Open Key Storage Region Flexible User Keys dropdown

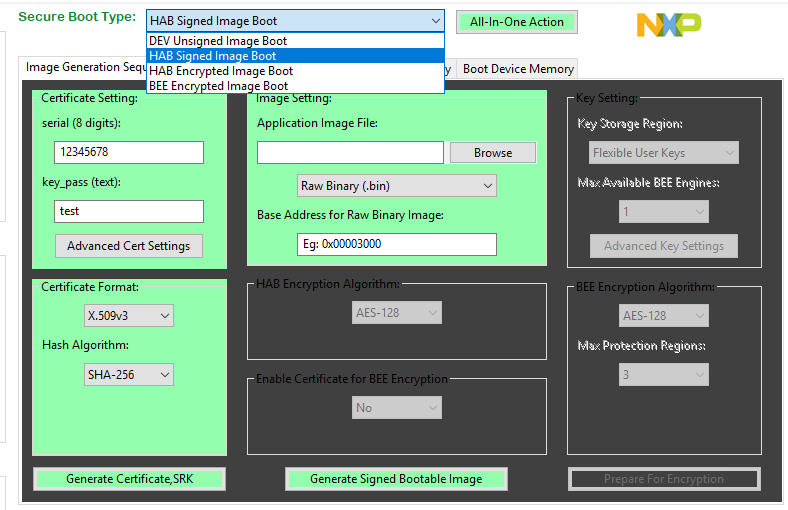pyautogui.click(x=664, y=153)
